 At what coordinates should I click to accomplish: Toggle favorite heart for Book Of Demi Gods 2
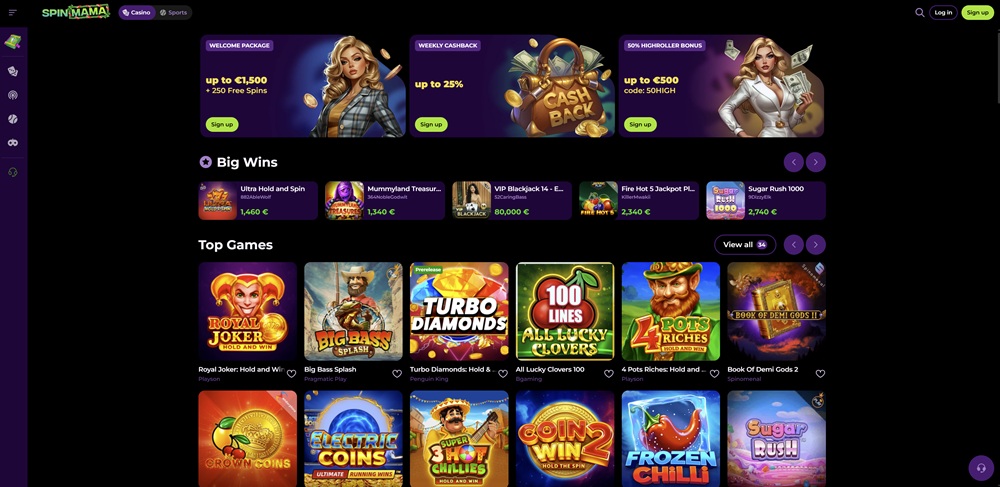point(820,374)
